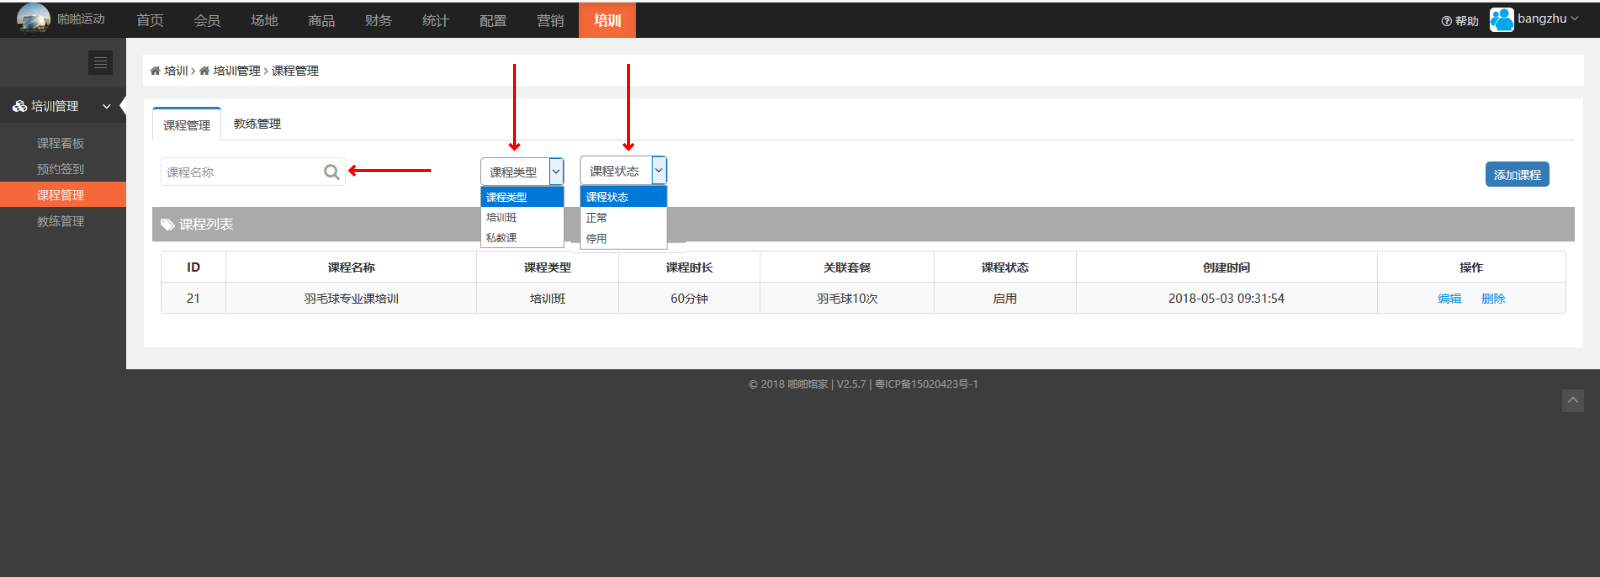
Task: Choose 课程状态 default option in list
Action: click(623, 197)
